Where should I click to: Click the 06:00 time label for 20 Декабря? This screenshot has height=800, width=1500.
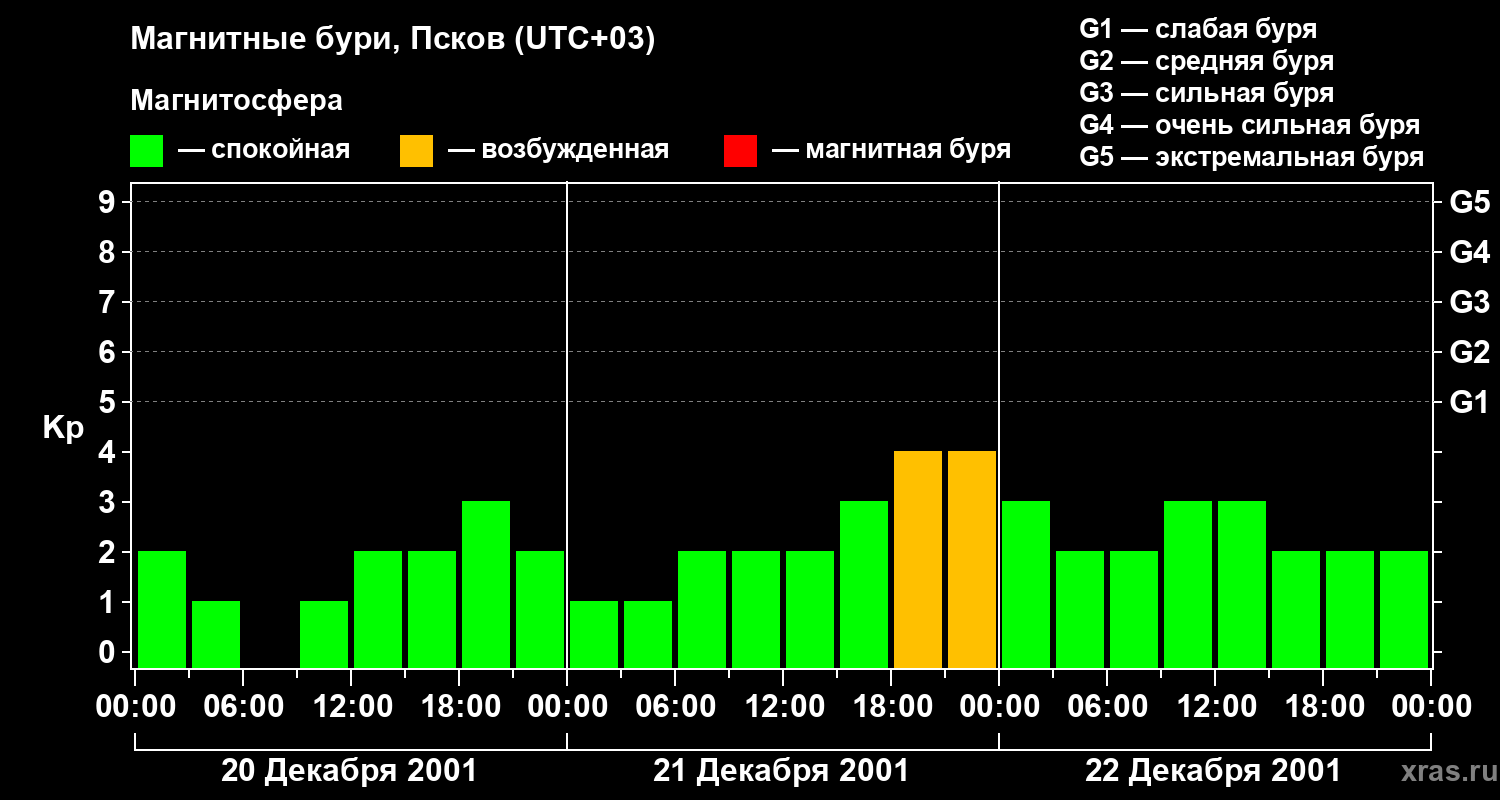pyautogui.click(x=243, y=707)
